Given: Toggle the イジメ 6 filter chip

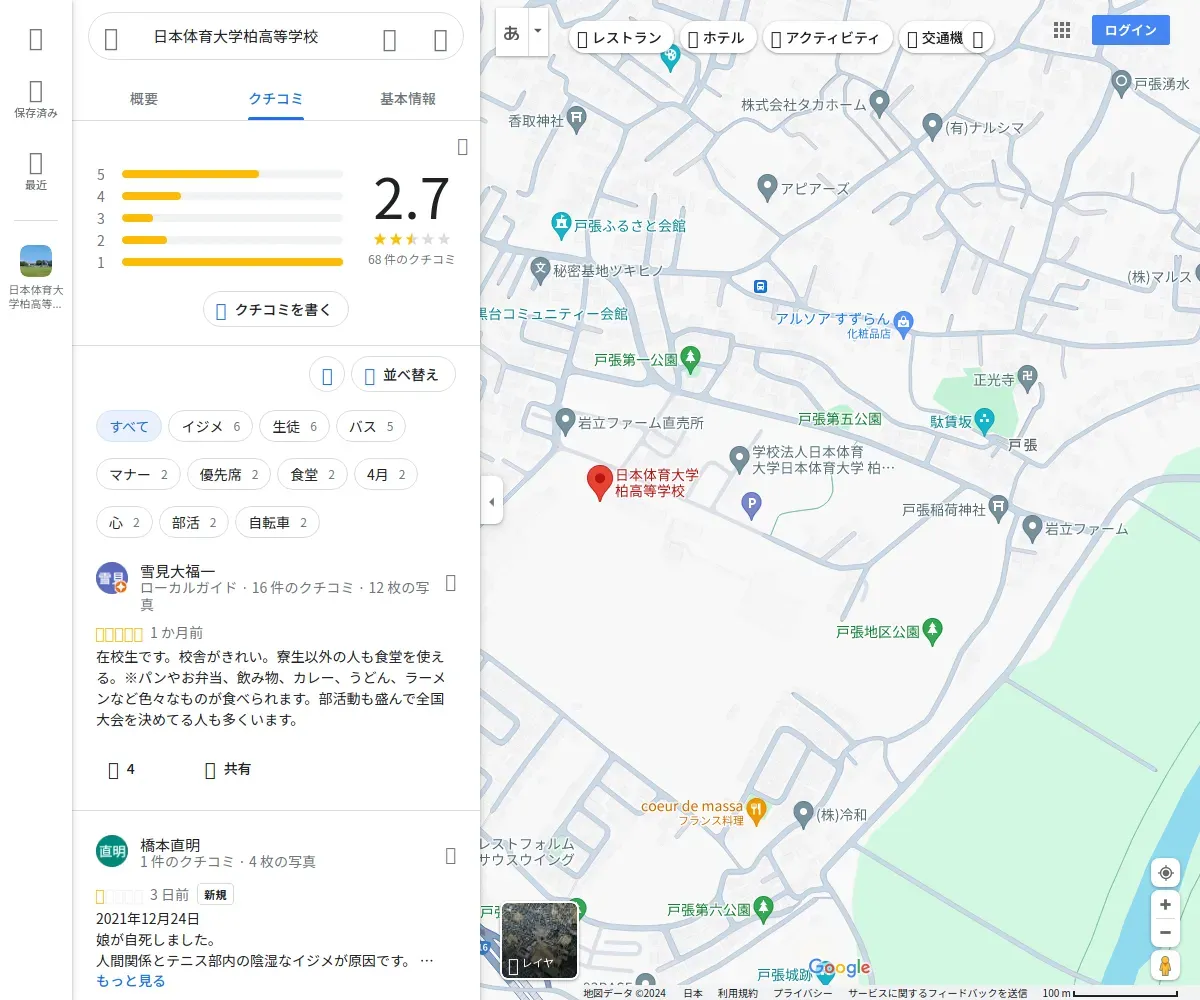Looking at the screenshot, I should pyautogui.click(x=210, y=427).
